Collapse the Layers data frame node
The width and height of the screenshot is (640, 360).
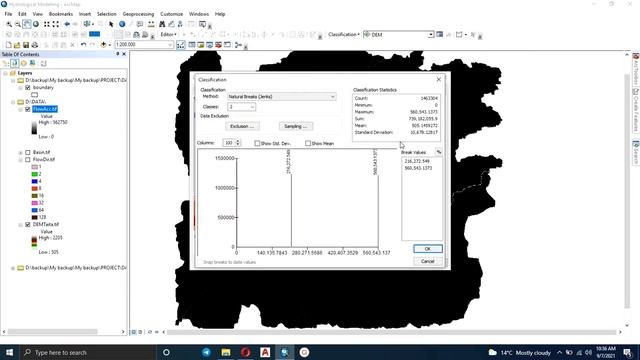pos(5,73)
